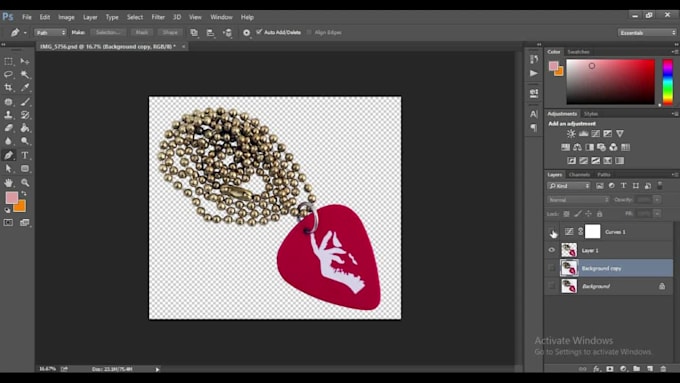Select the Move tool
Screen dimensions: 680x383
[25, 62]
